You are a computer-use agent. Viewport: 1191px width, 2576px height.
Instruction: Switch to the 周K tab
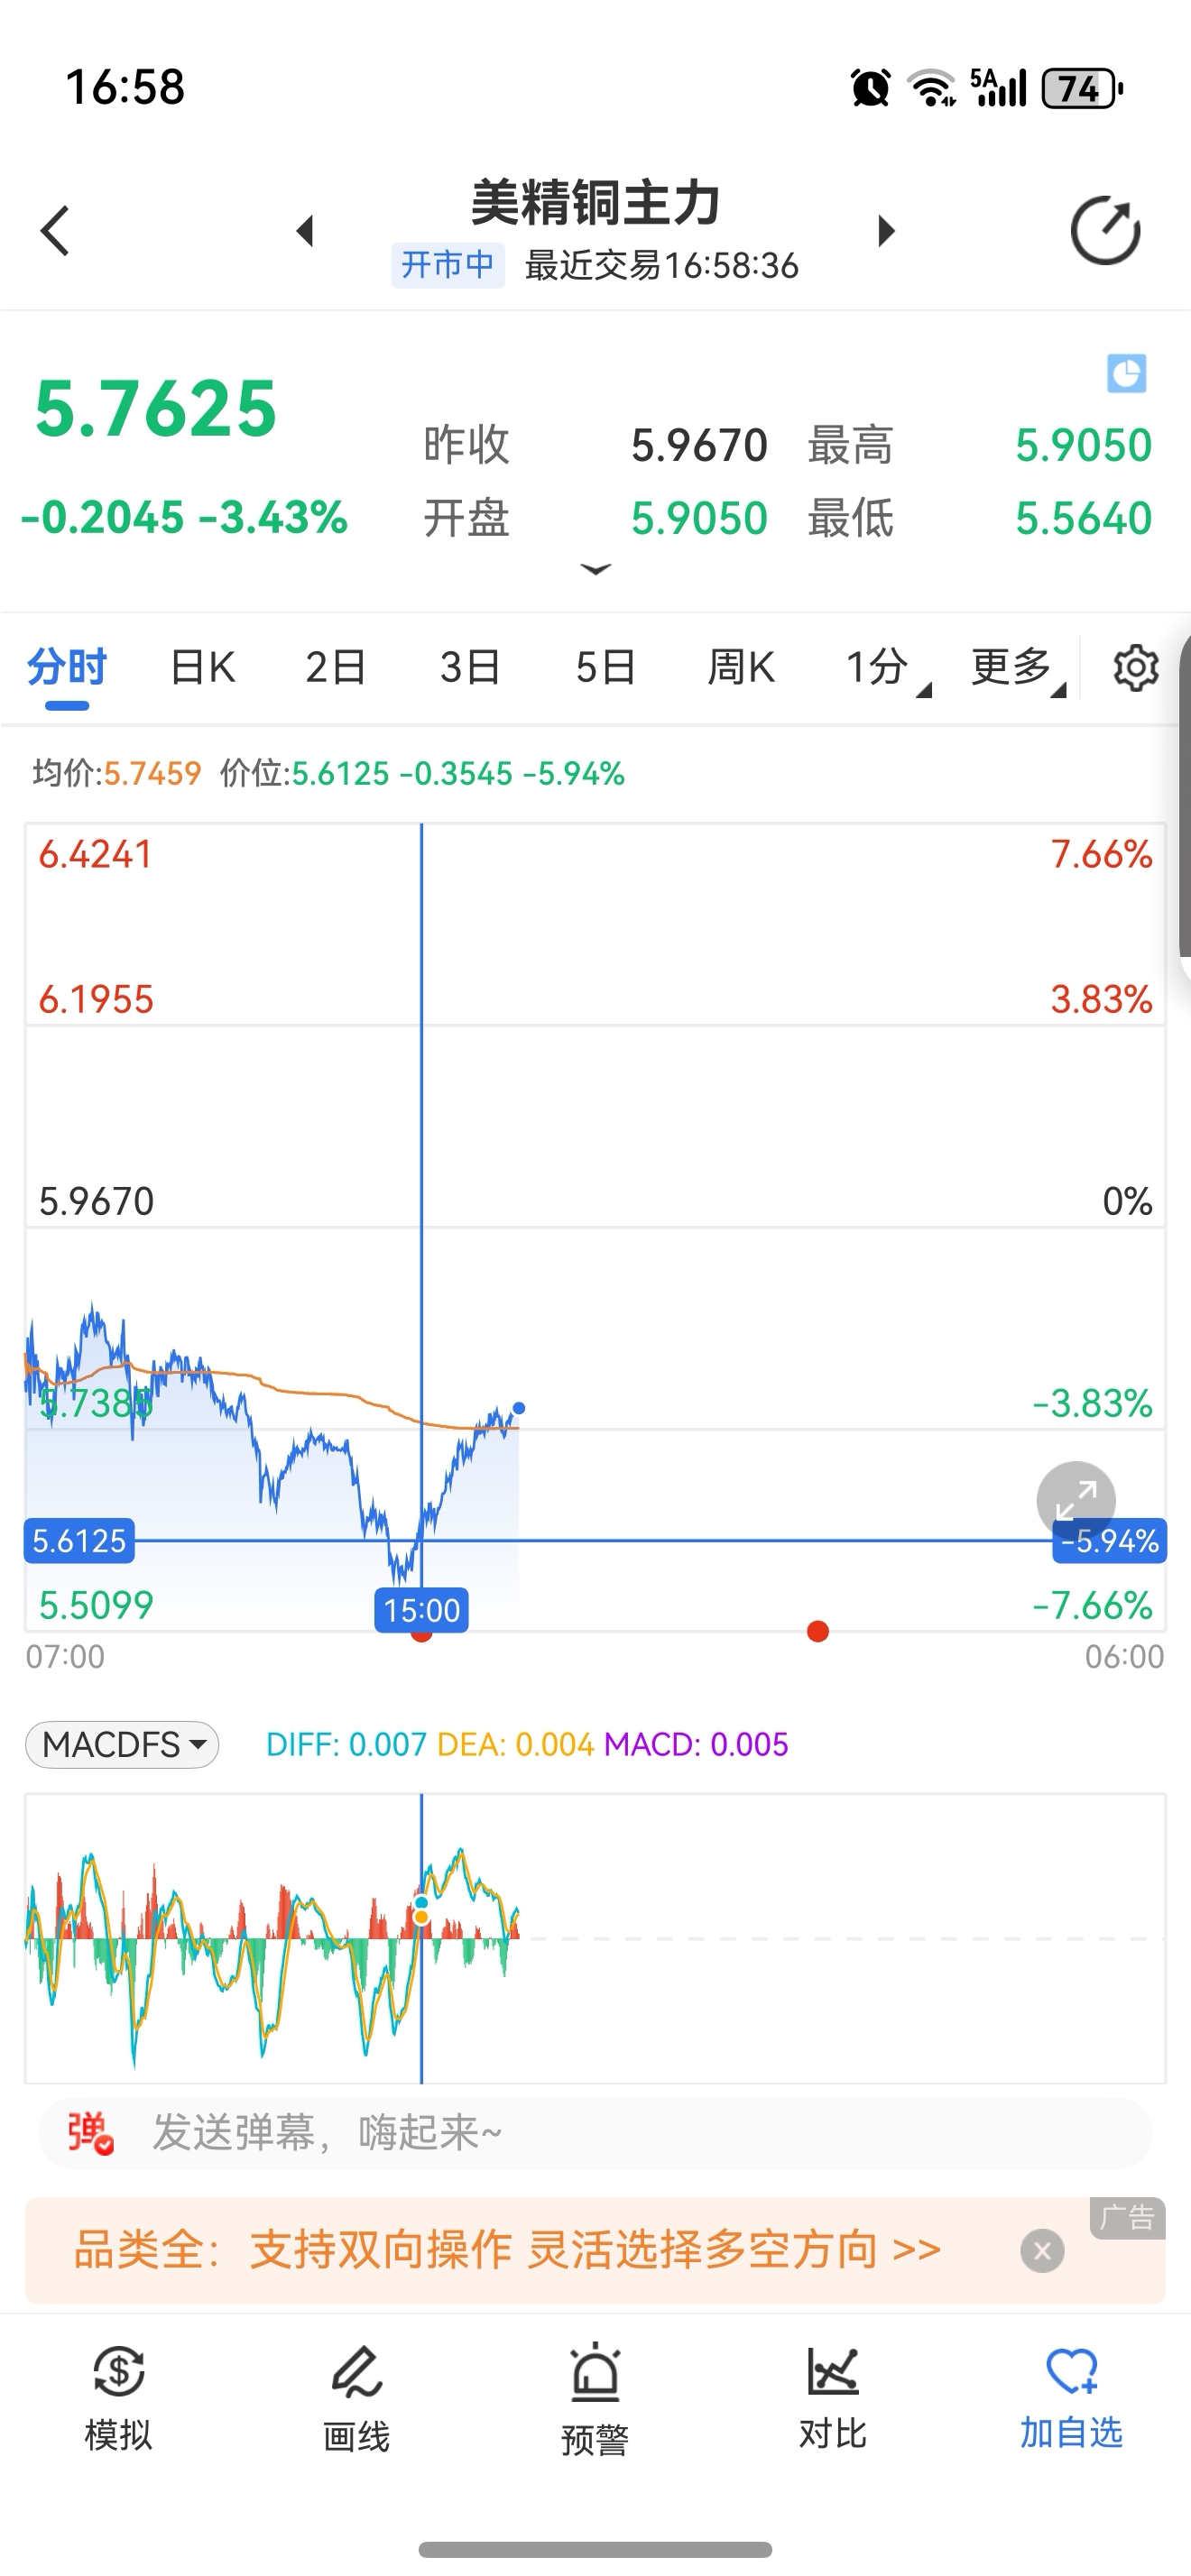(741, 668)
